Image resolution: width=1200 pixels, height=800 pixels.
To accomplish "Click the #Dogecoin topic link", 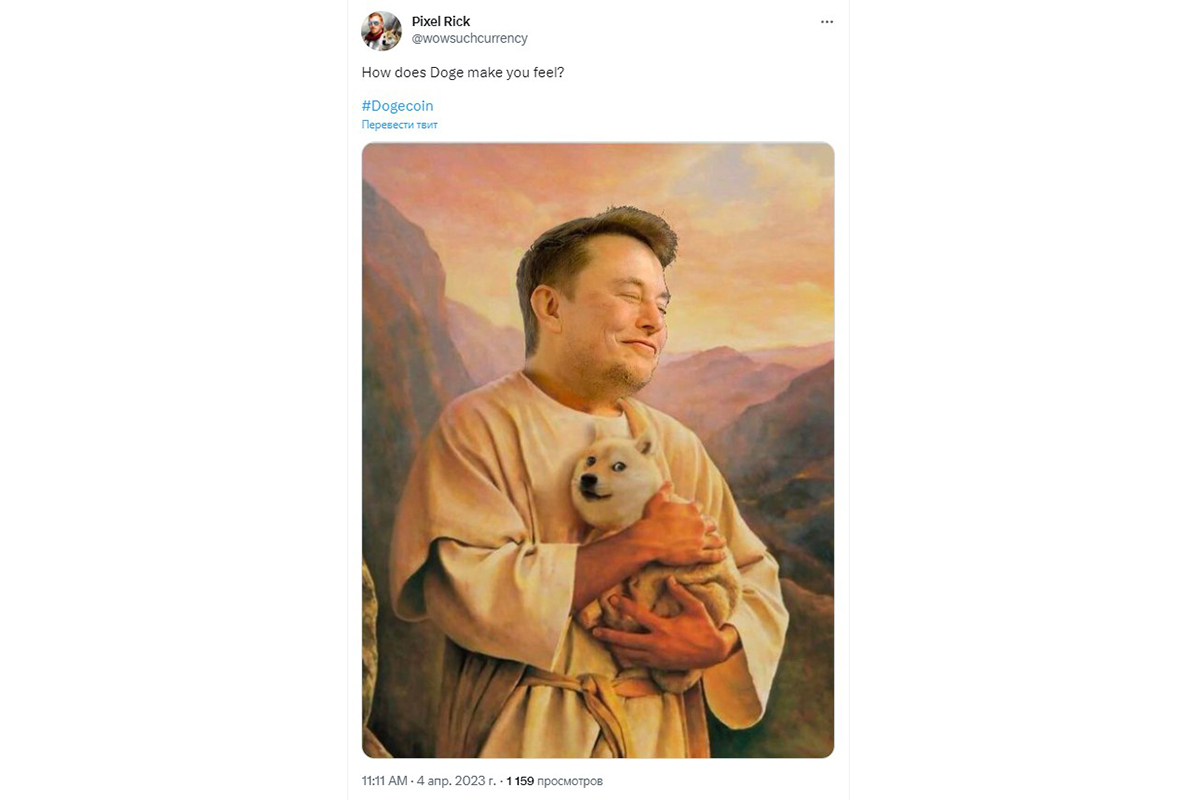I will [396, 105].
